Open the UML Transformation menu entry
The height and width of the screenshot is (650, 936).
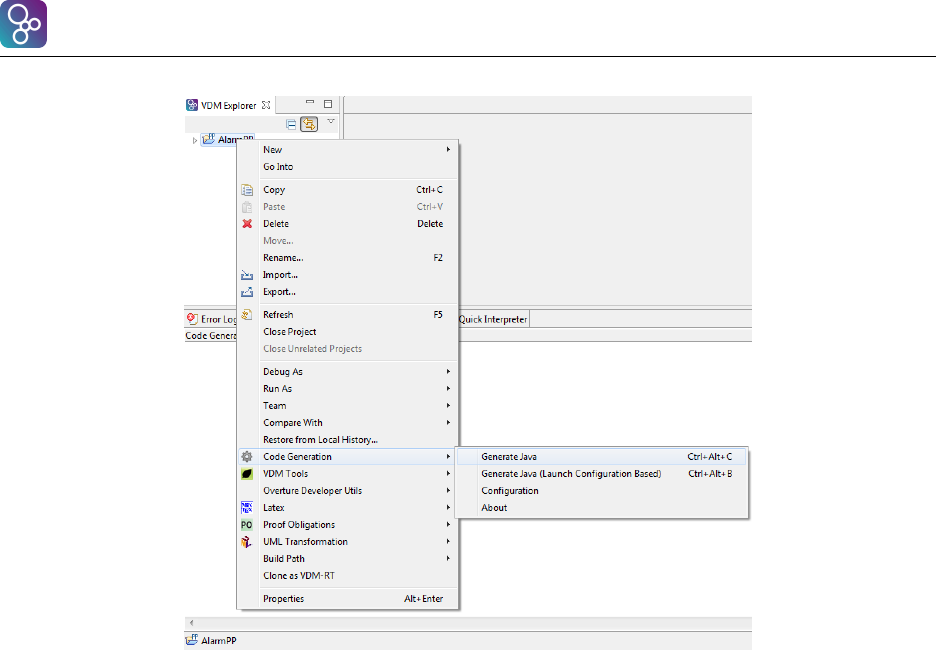(348, 542)
